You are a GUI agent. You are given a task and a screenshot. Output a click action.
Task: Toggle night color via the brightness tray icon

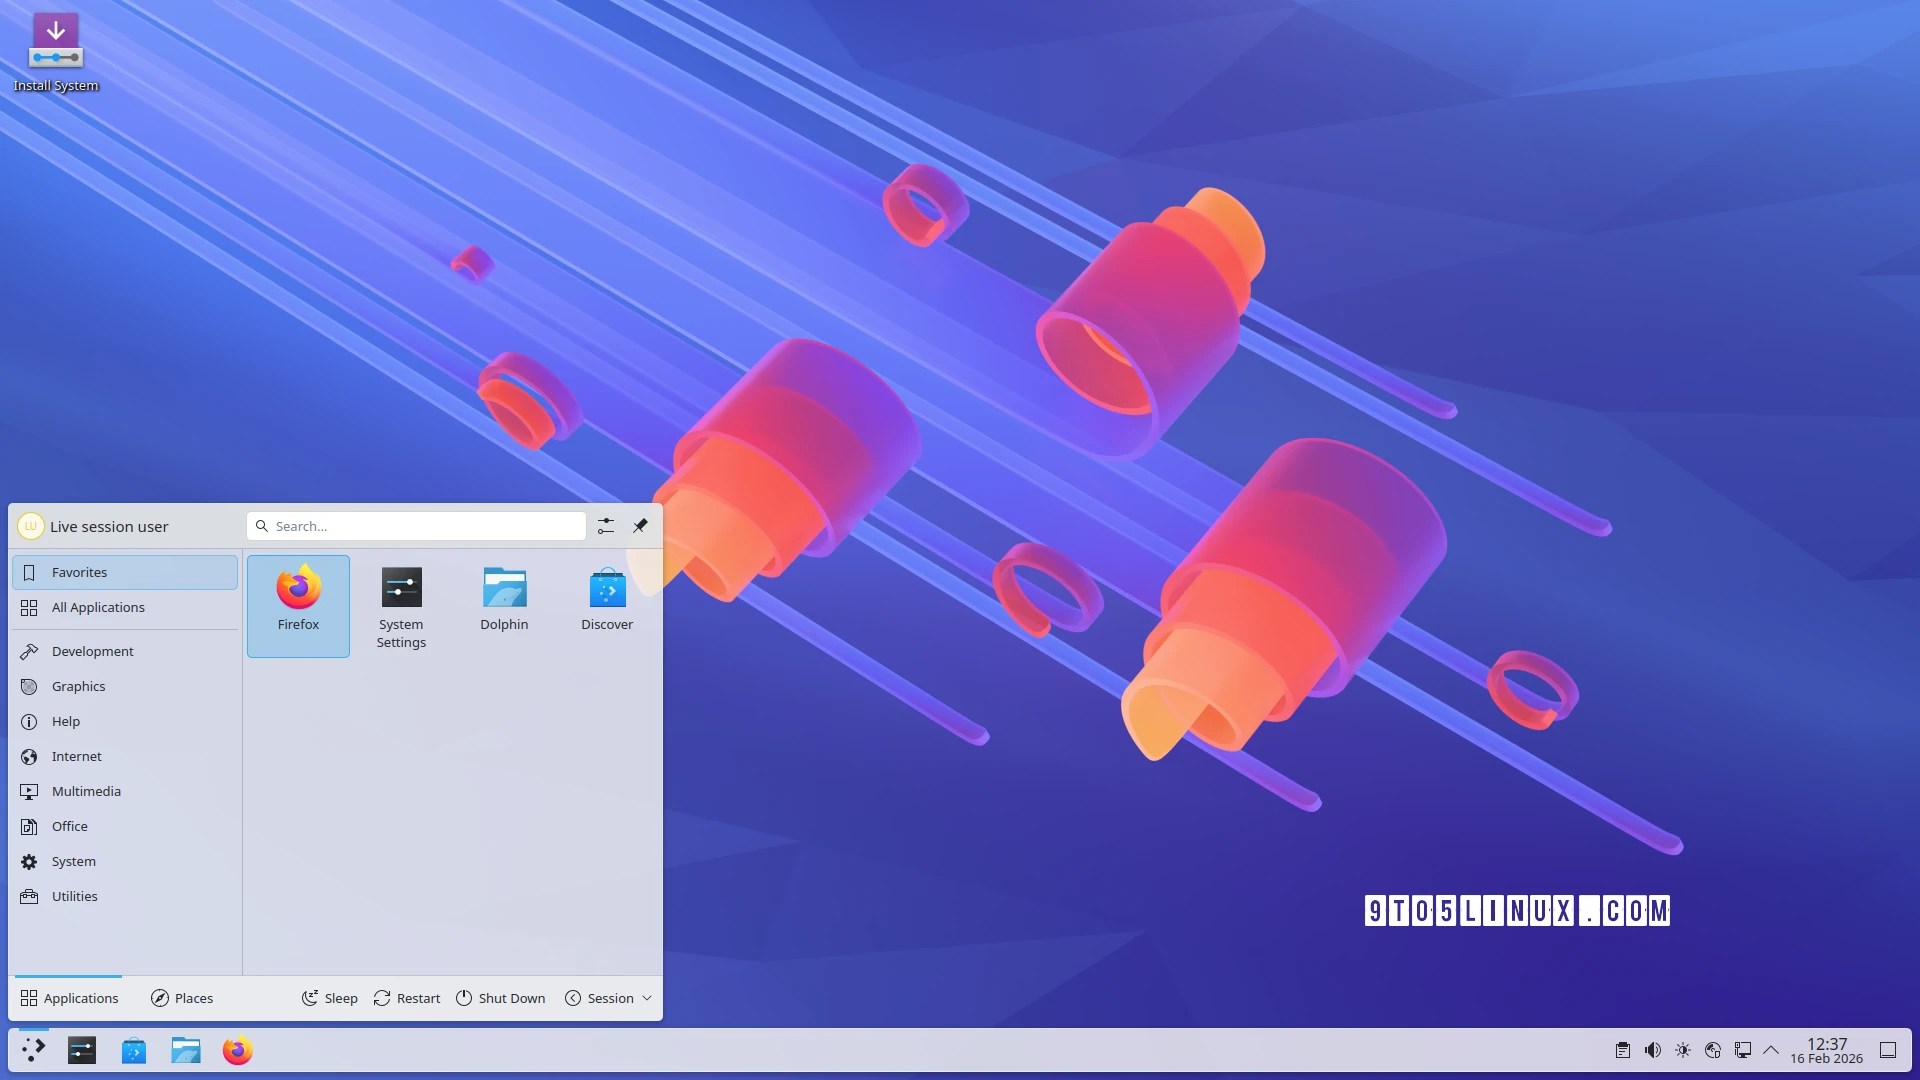pyautogui.click(x=1683, y=1050)
